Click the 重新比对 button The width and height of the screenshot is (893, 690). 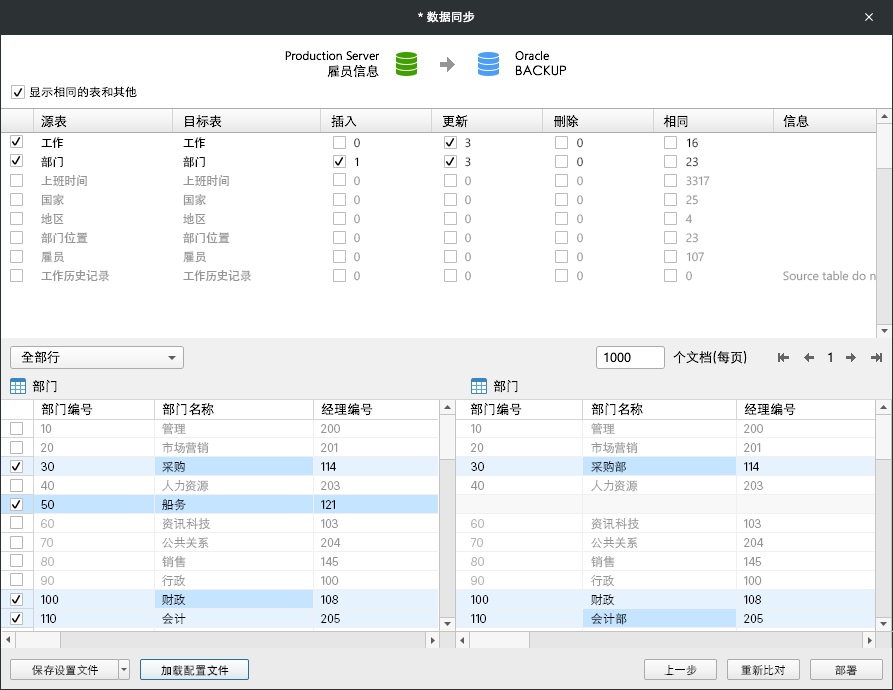tap(756, 670)
